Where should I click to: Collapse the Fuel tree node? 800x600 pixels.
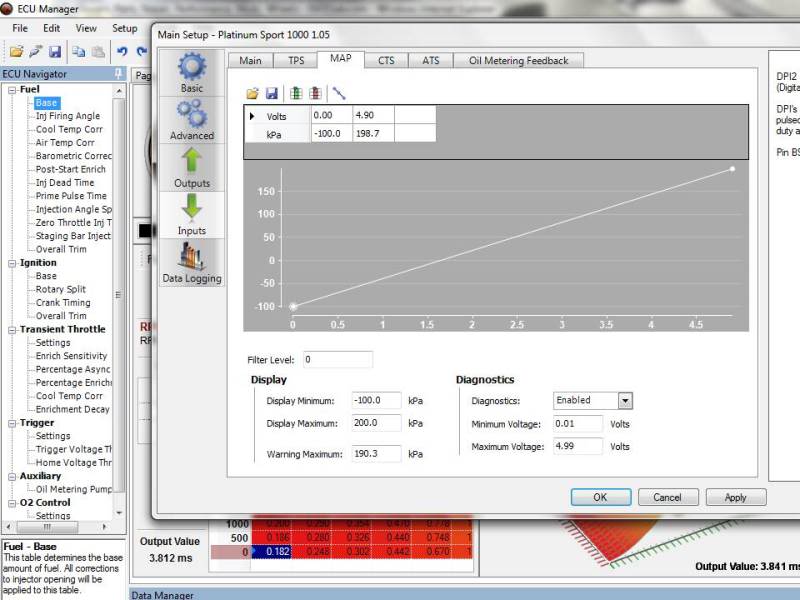point(12,90)
